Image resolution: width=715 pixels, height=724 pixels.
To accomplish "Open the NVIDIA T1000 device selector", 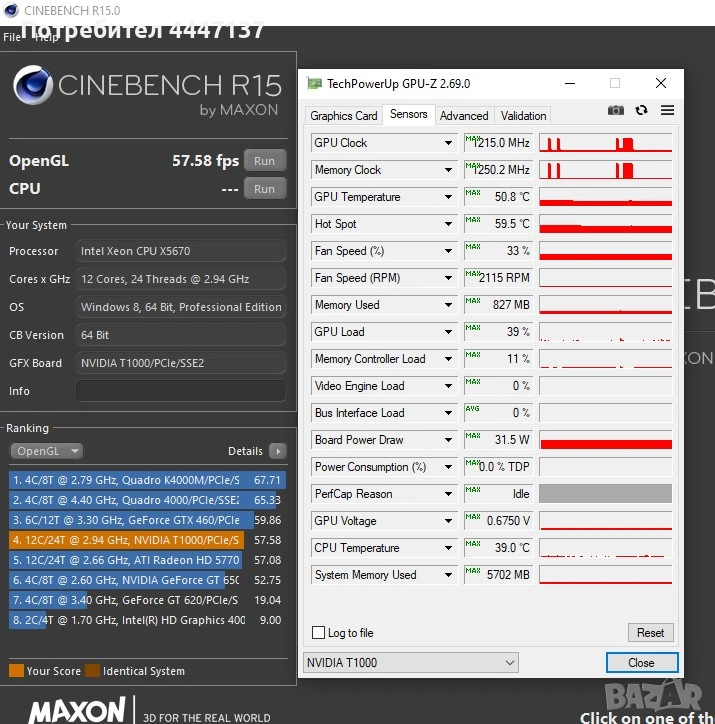I will pos(410,662).
